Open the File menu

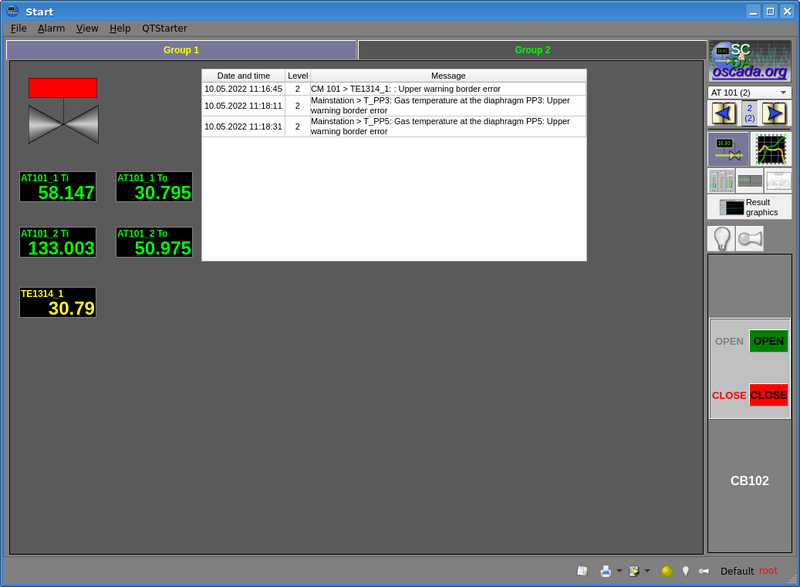click(18, 29)
